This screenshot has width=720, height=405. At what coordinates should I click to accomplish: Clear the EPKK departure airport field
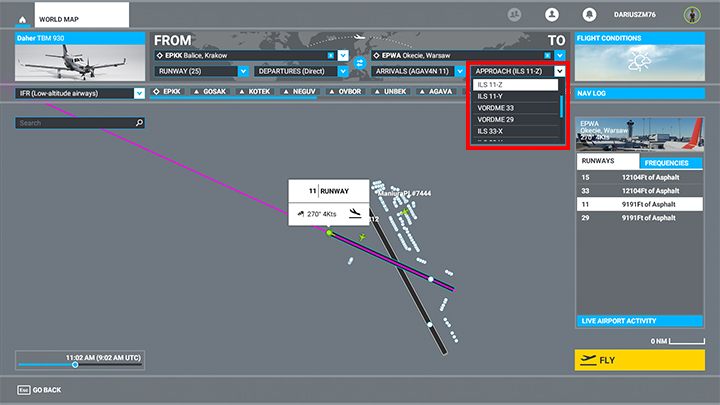pyautogui.click(x=330, y=55)
